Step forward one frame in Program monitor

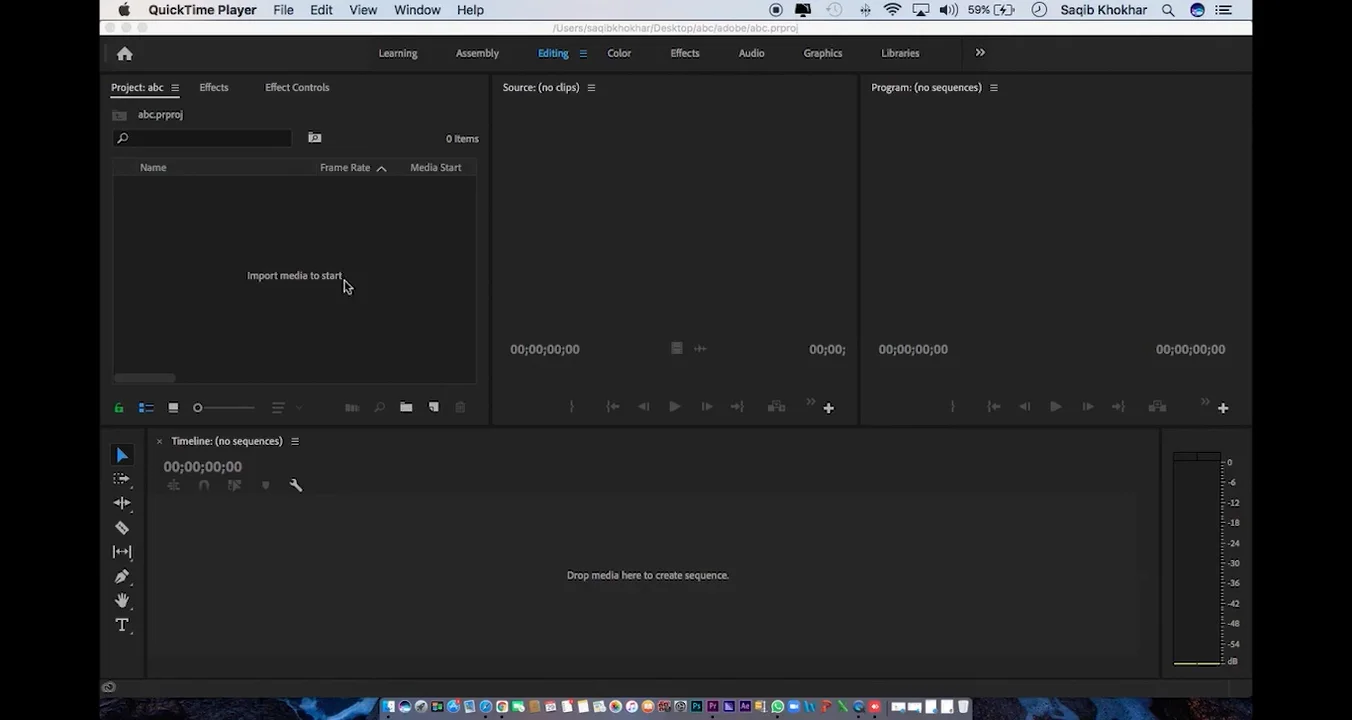(x=1087, y=407)
